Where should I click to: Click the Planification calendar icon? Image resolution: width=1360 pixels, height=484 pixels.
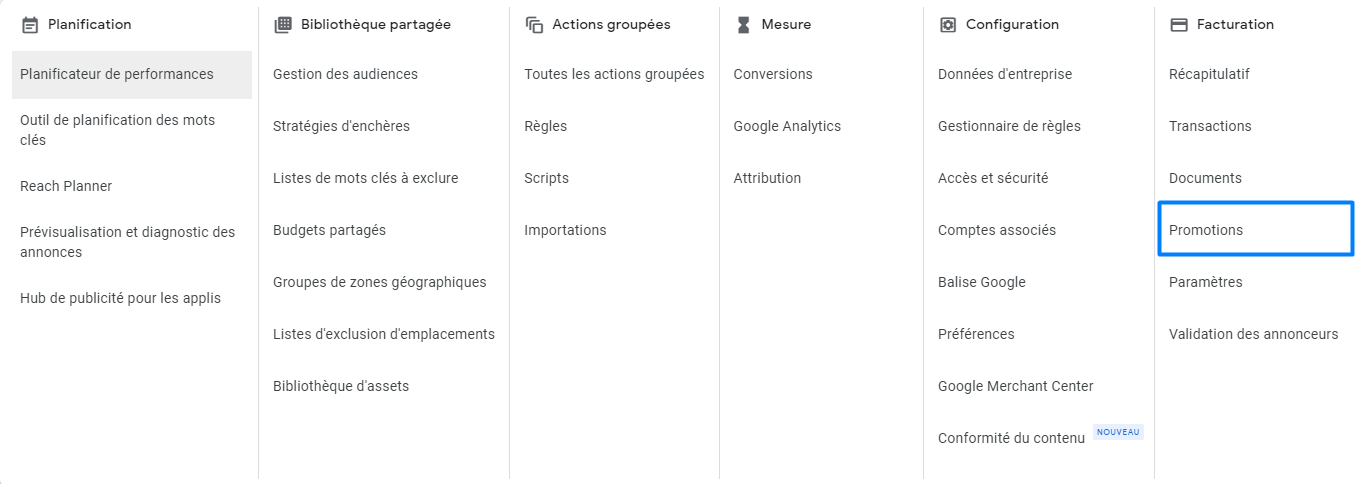pos(30,25)
